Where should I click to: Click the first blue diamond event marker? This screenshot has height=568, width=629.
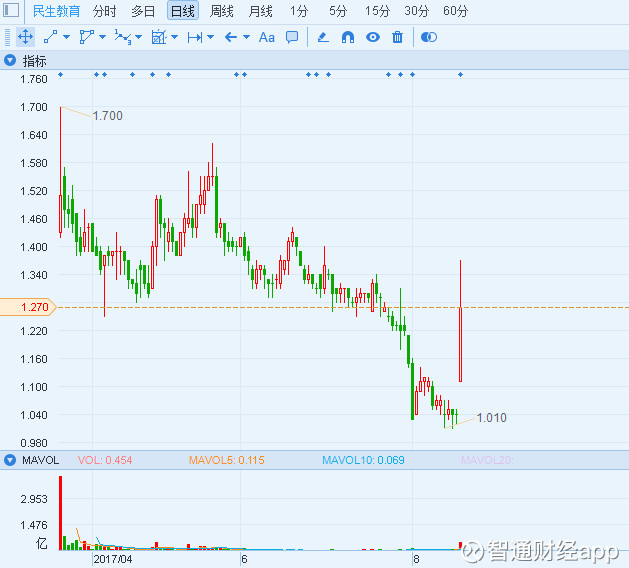(61, 75)
